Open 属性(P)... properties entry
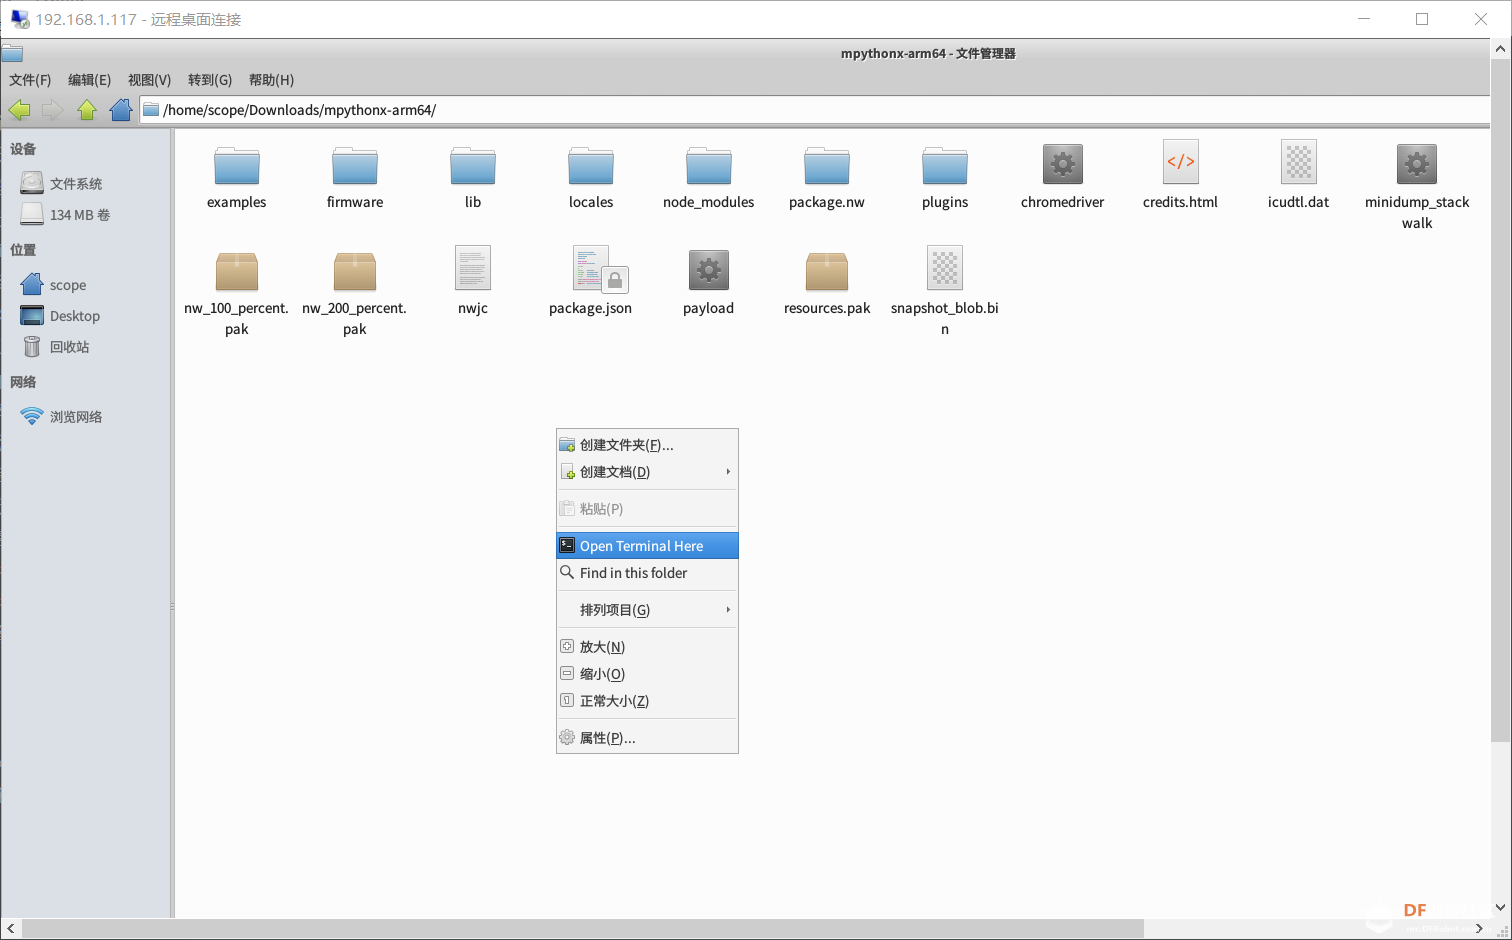Viewport: 1512px width, 940px height. pos(607,738)
